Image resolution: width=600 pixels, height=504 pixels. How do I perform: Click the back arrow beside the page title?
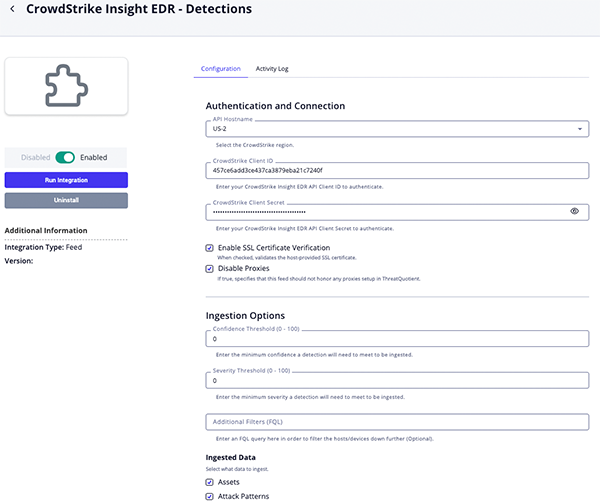coord(12,10)
